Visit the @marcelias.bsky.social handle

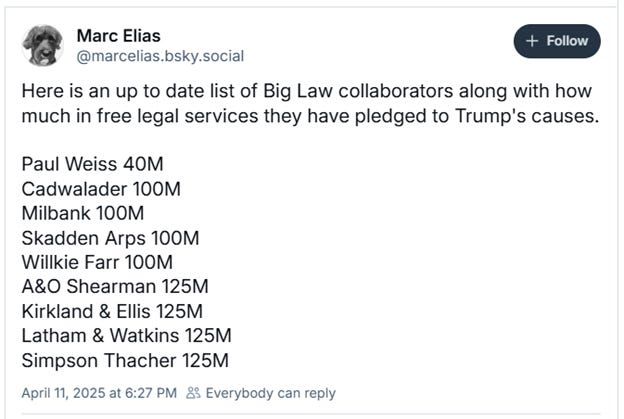point(160,56)
